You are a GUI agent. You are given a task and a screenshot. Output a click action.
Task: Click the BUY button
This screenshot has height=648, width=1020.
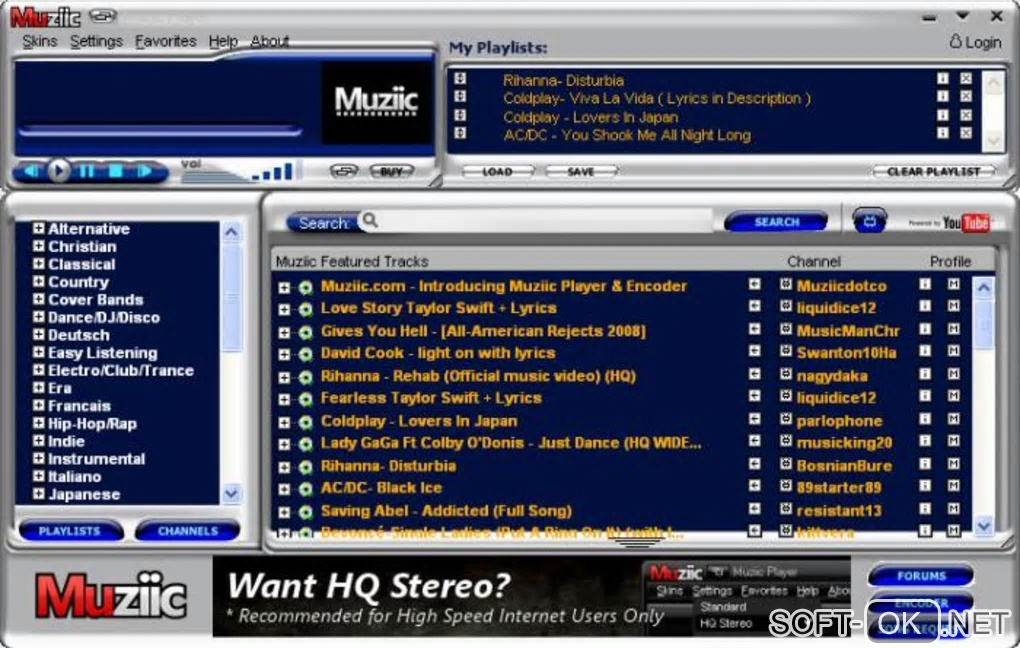pos(392,172)
